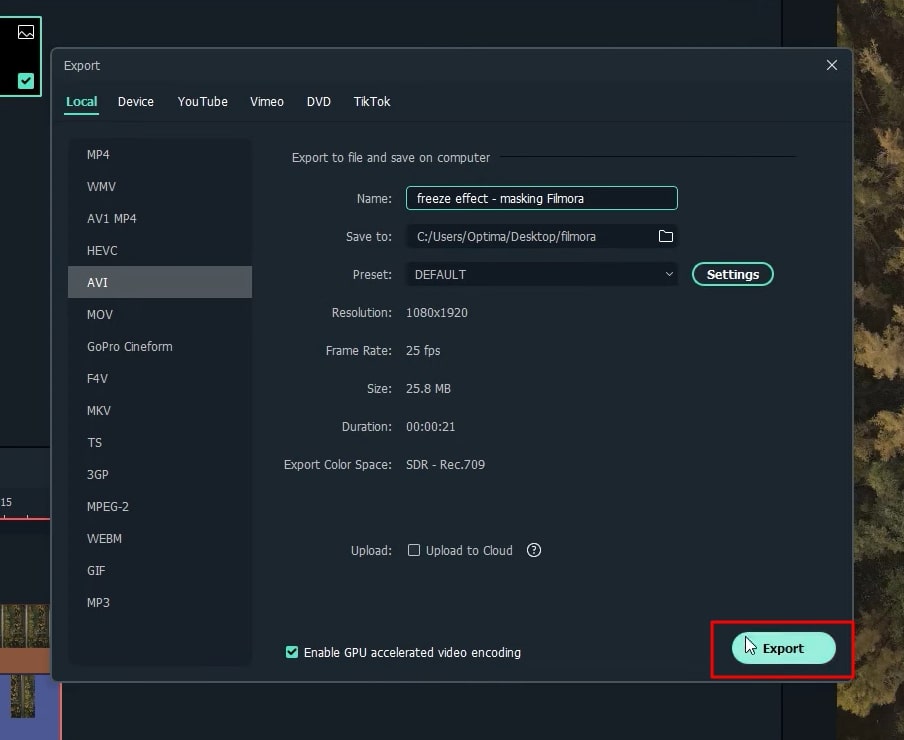Click the 25.8 MB size value
This screenshot has width=904, height=740.
click(x=428, y=388)
